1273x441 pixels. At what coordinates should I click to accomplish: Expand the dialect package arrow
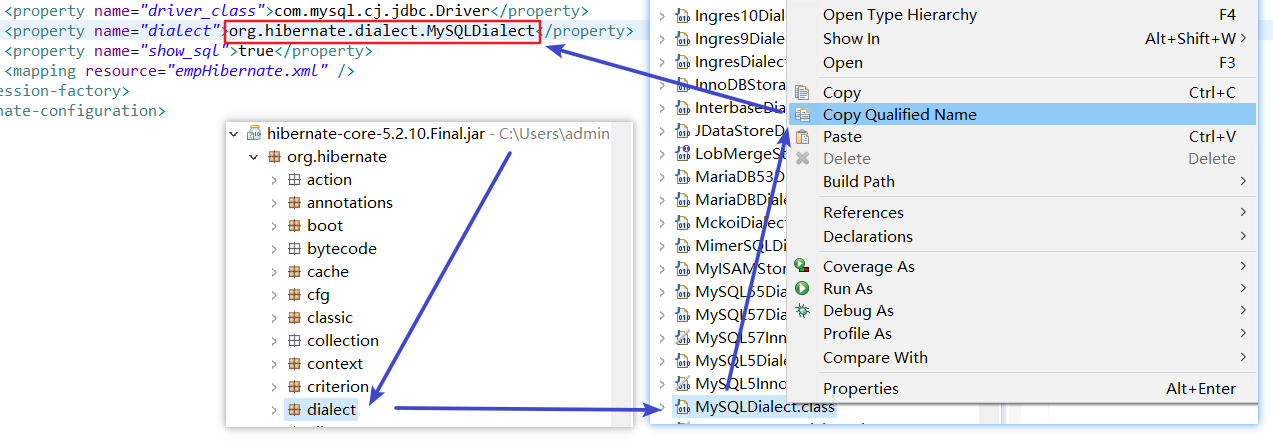coord(274,410)
